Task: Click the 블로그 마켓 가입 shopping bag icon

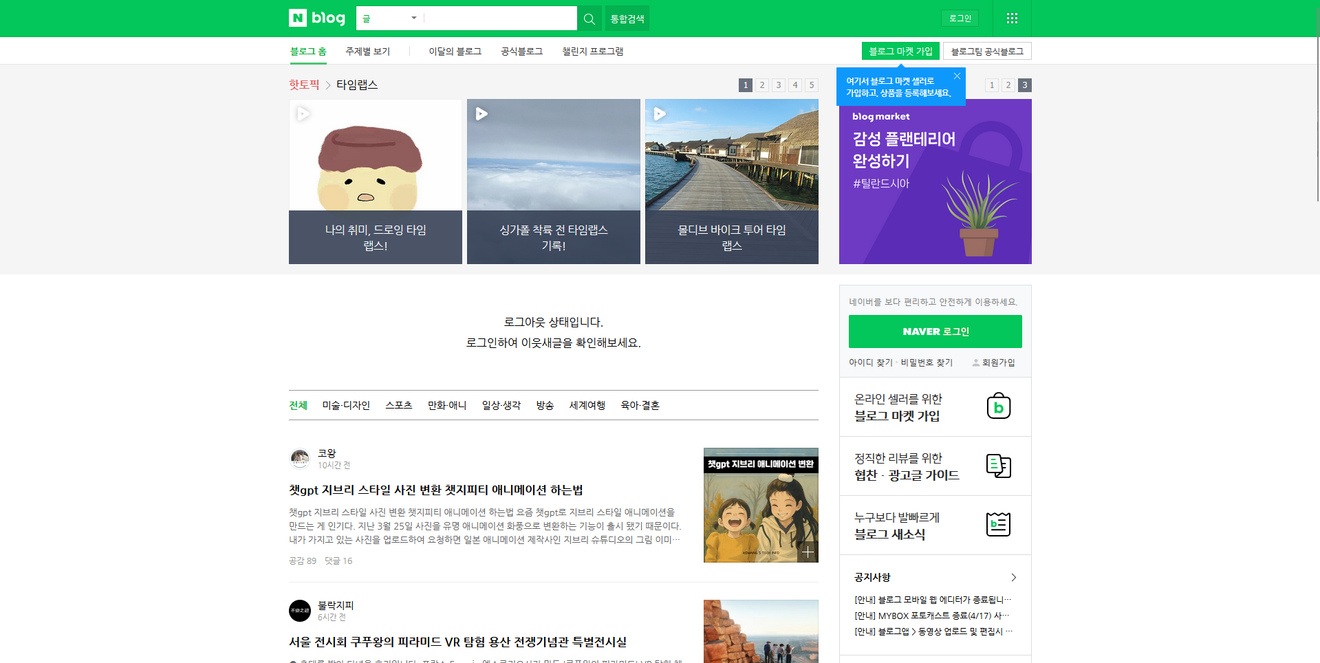Action: (x=998, y=406)
